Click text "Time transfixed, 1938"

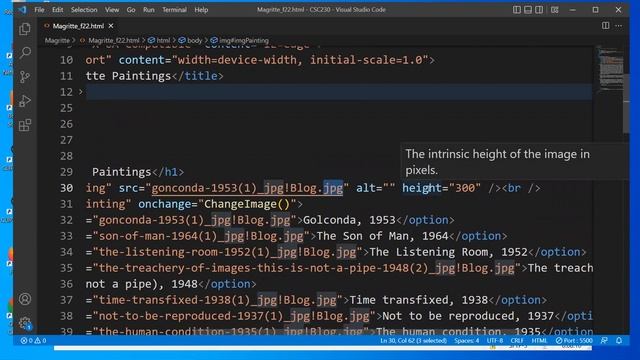click(419, 300)
